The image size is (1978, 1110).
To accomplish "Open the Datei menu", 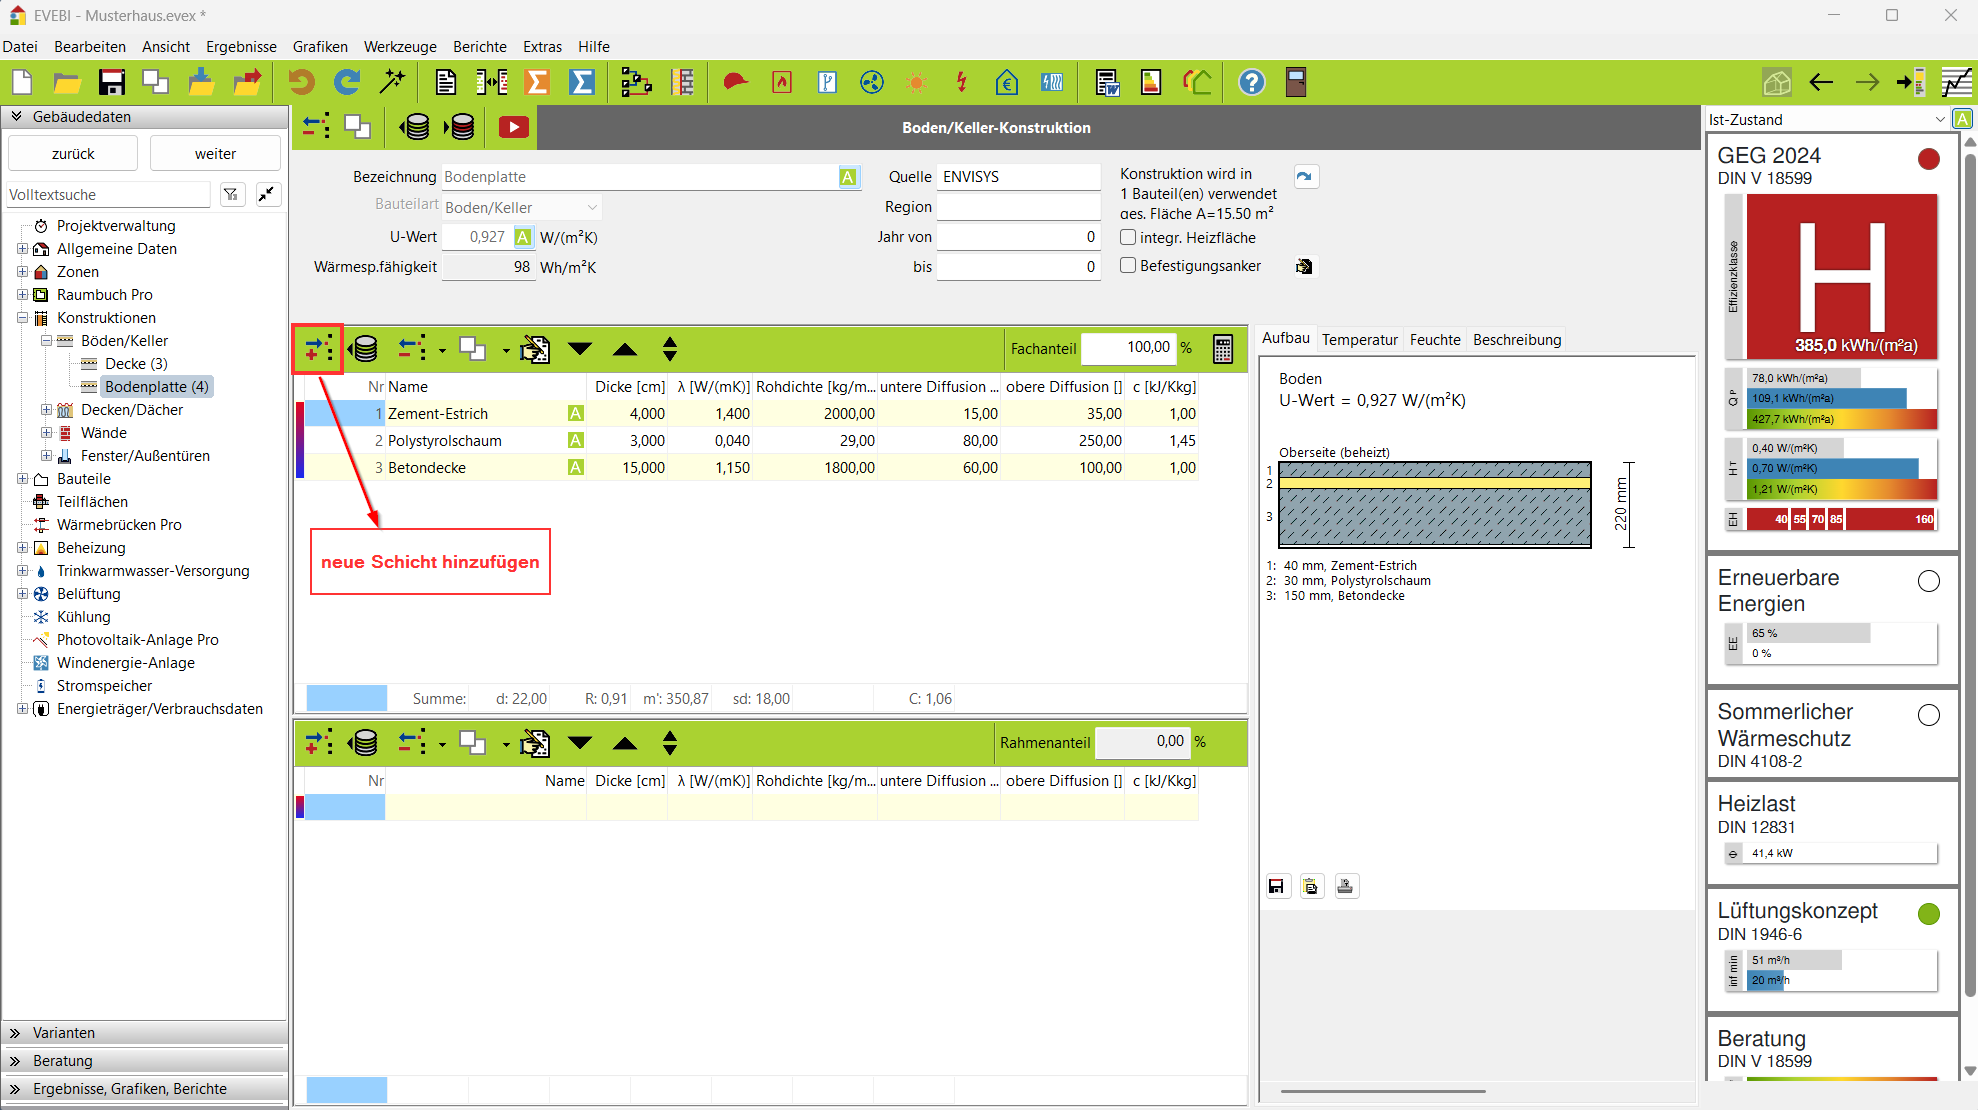I will pos(20,47).
